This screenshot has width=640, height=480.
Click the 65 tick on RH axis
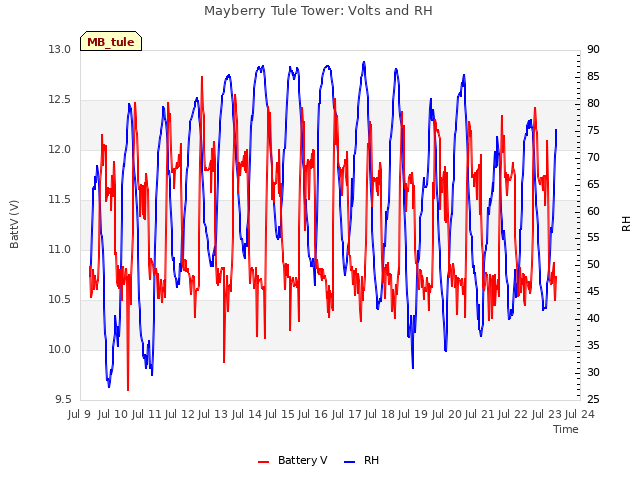pos(593,184)
